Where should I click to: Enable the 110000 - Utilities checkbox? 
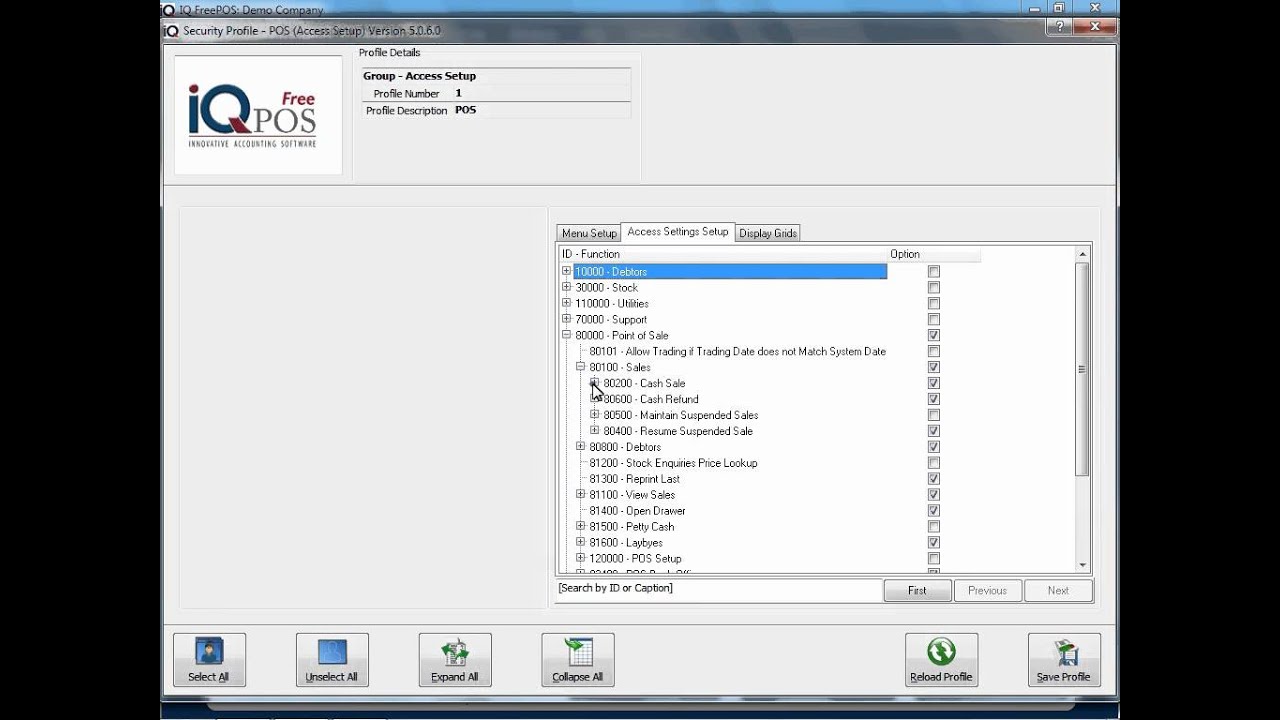(x=934, y=304)
